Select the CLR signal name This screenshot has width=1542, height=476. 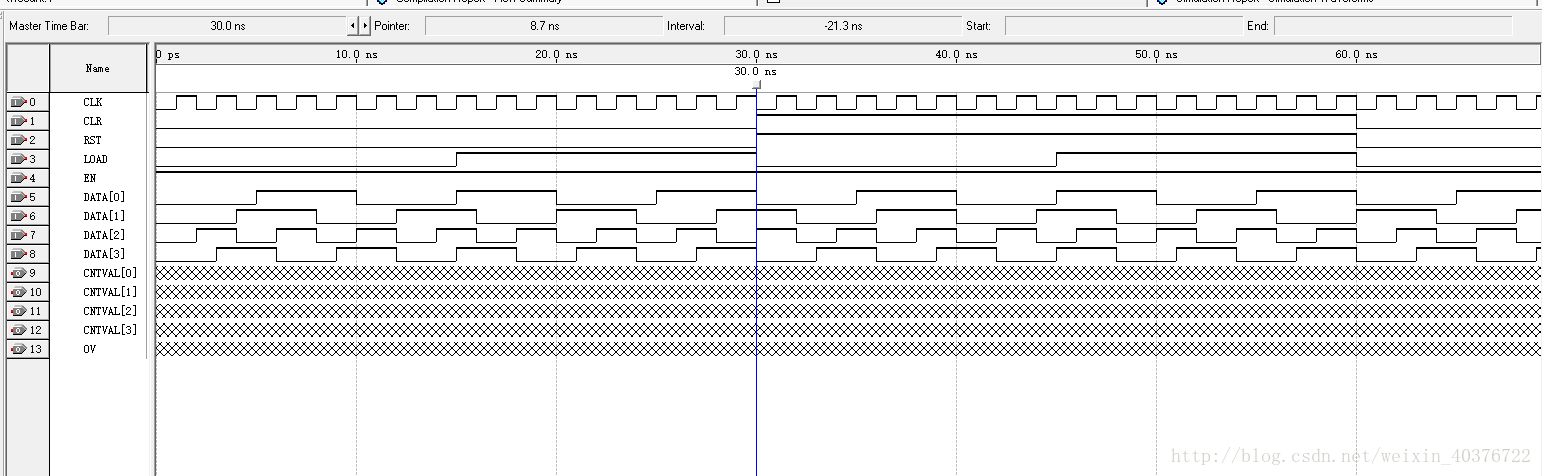tap(93, 121)
